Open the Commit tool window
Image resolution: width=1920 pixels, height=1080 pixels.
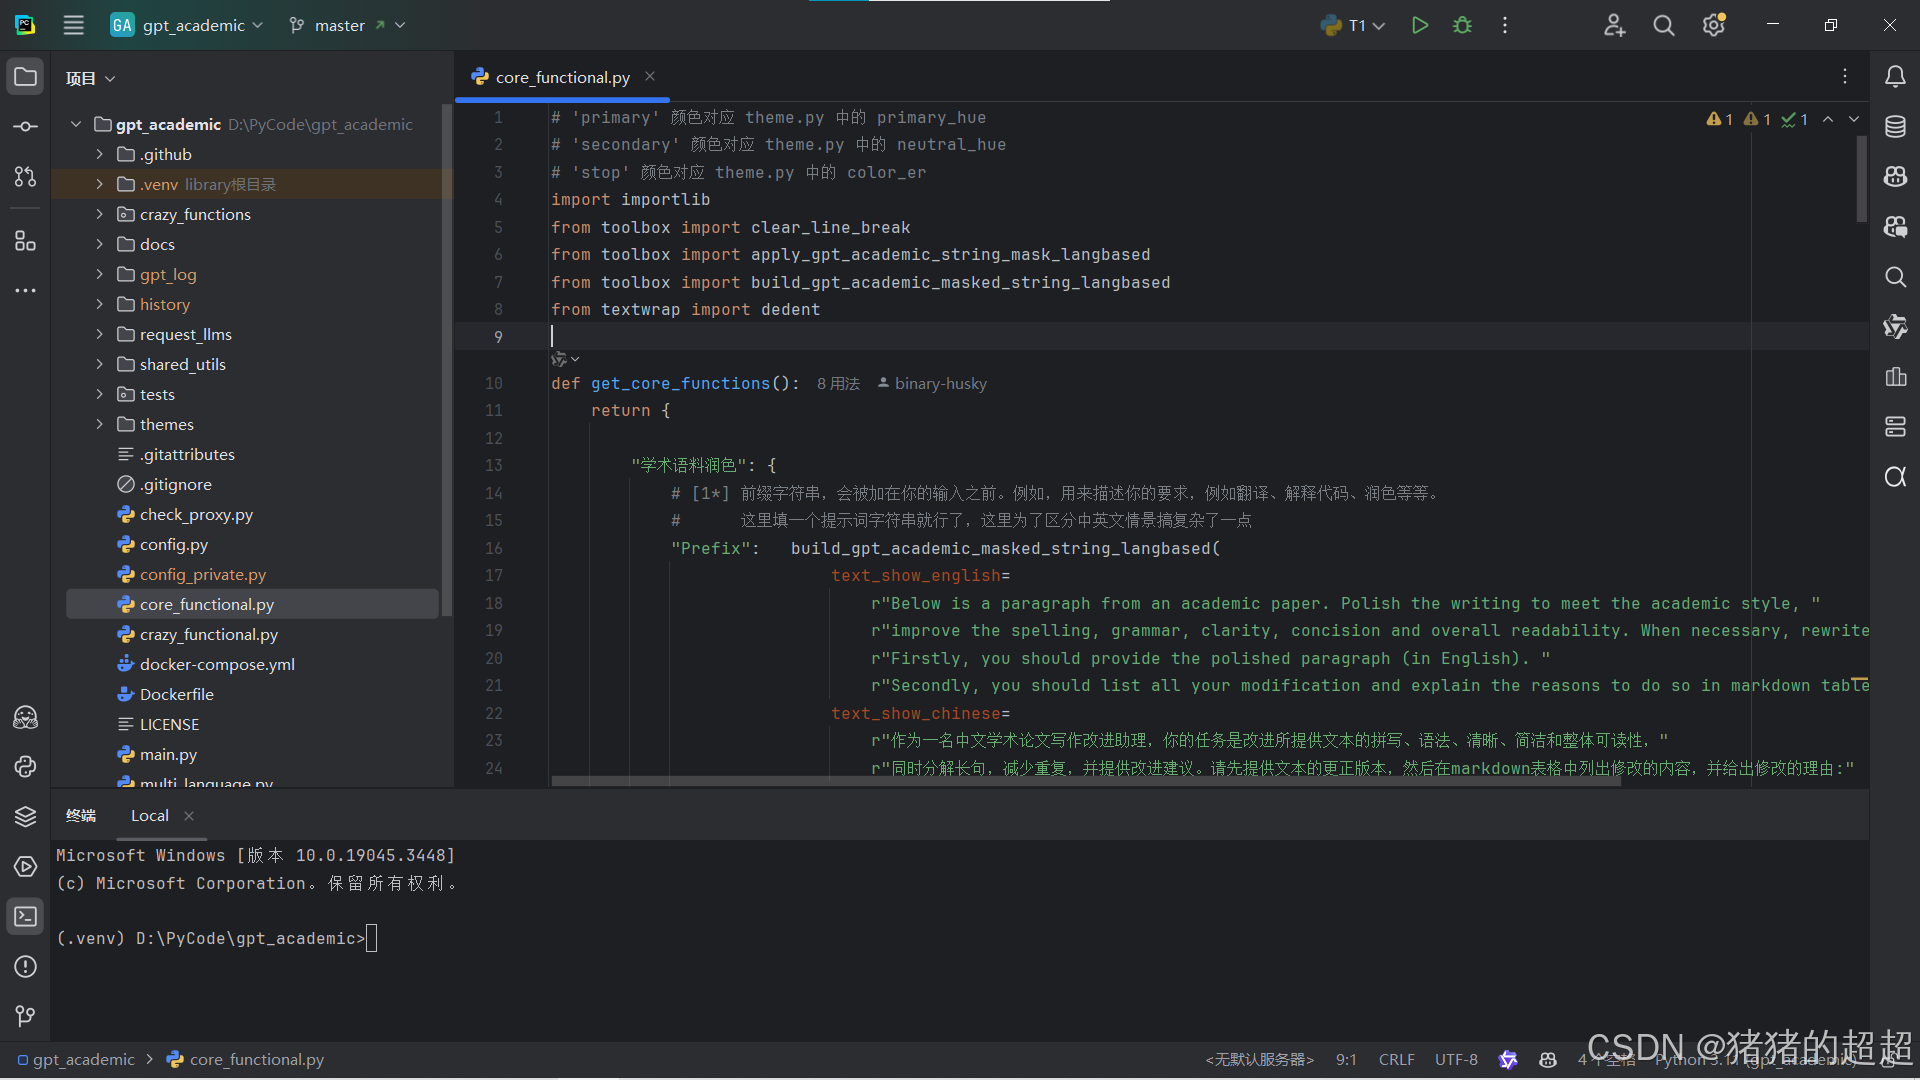click(x=25, y=127)
